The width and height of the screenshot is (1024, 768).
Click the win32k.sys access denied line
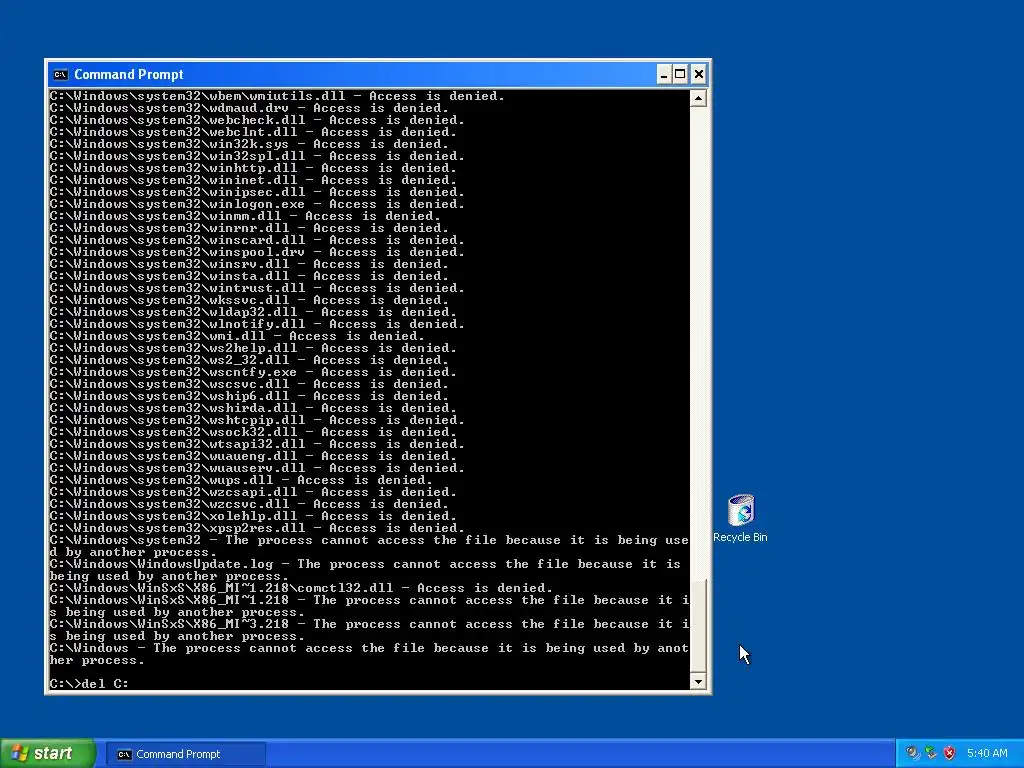click(249, 144)
